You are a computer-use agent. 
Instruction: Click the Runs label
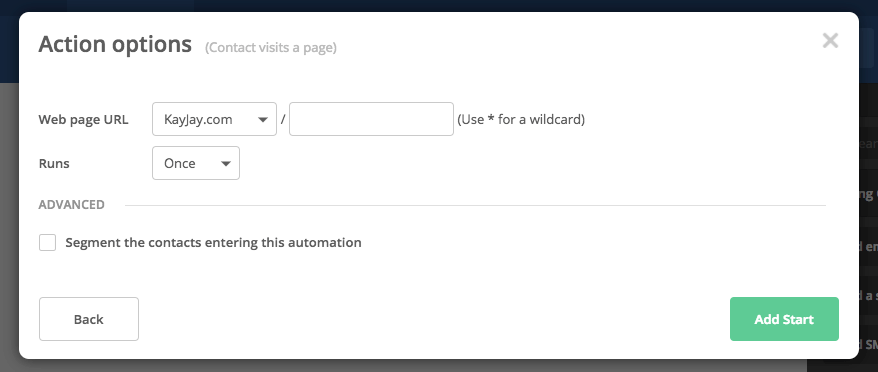(54, 164)
